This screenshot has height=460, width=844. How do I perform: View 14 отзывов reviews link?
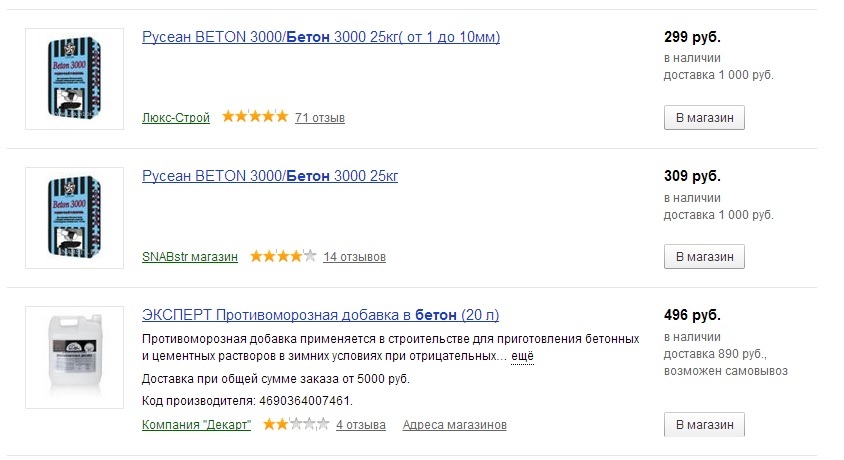(354, 257)
